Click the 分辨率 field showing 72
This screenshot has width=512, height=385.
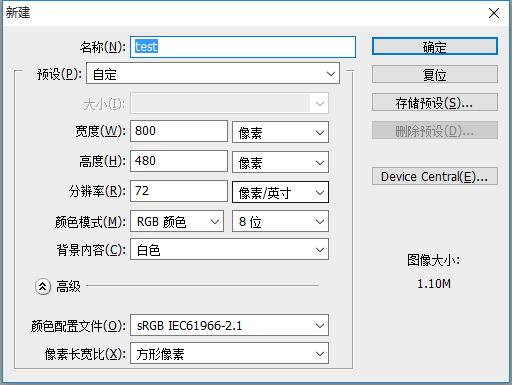pos(179,191)
